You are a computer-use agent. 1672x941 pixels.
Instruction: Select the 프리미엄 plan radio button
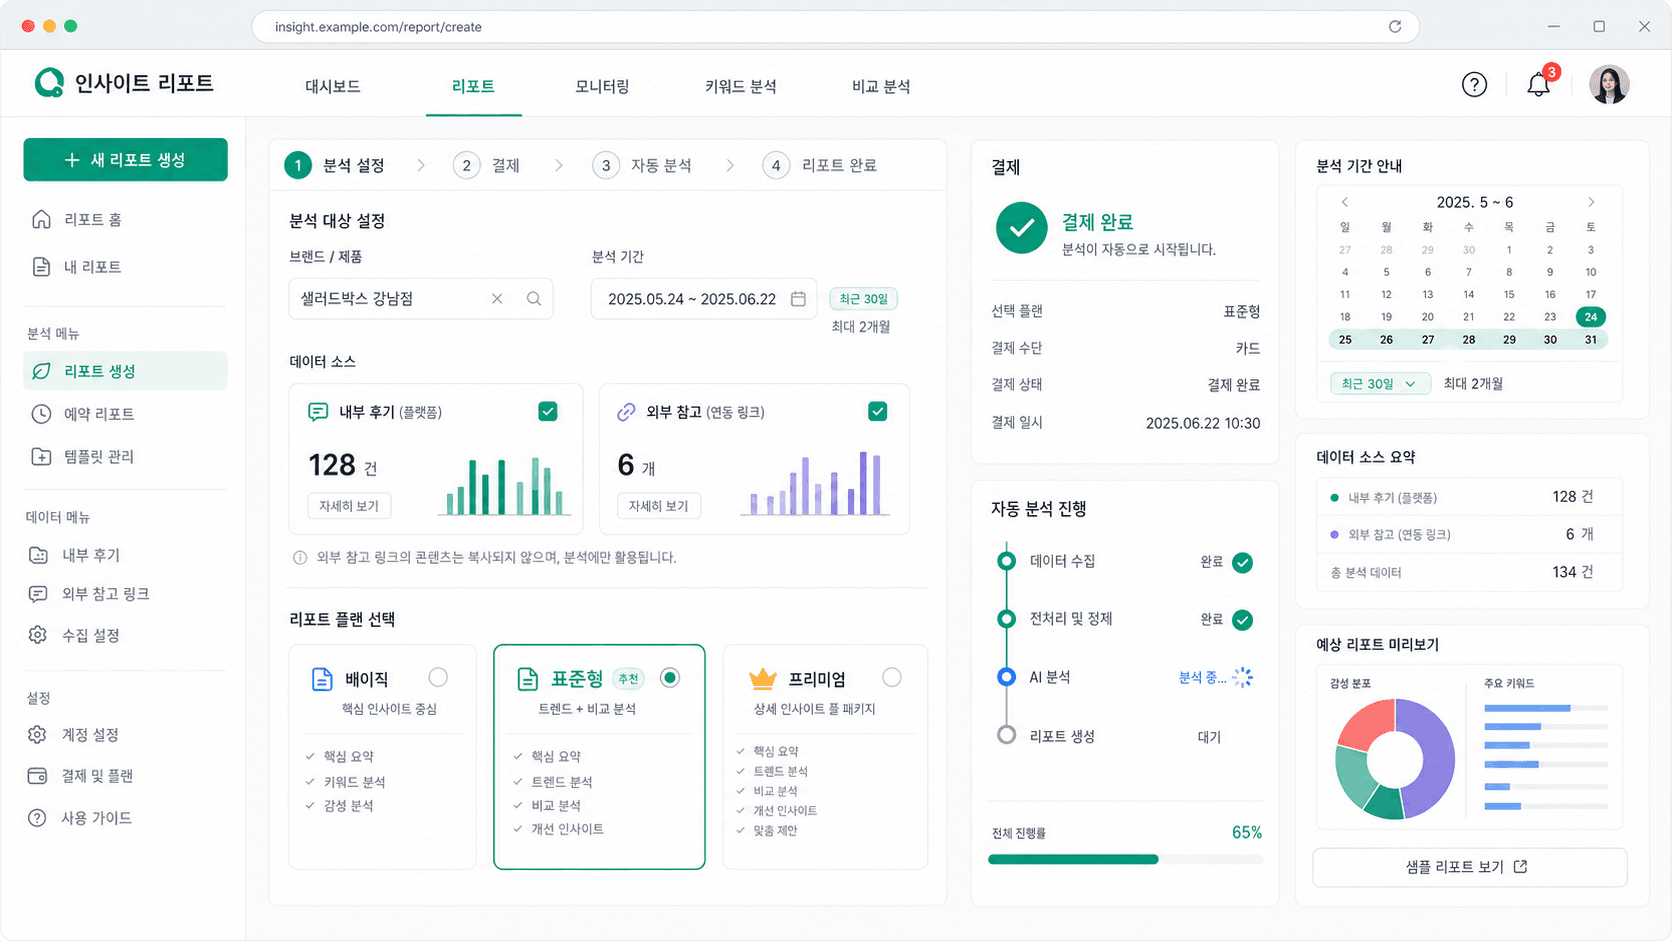pos(892,678)
